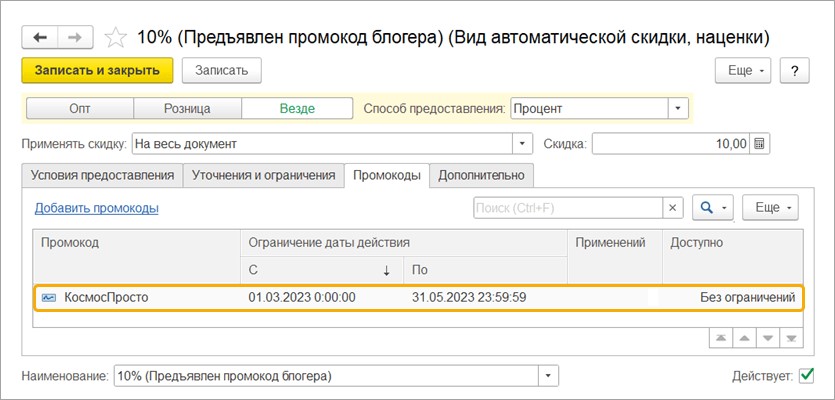
Task: Open the Уточнения и ограничения tab
Action: [263, 175]
